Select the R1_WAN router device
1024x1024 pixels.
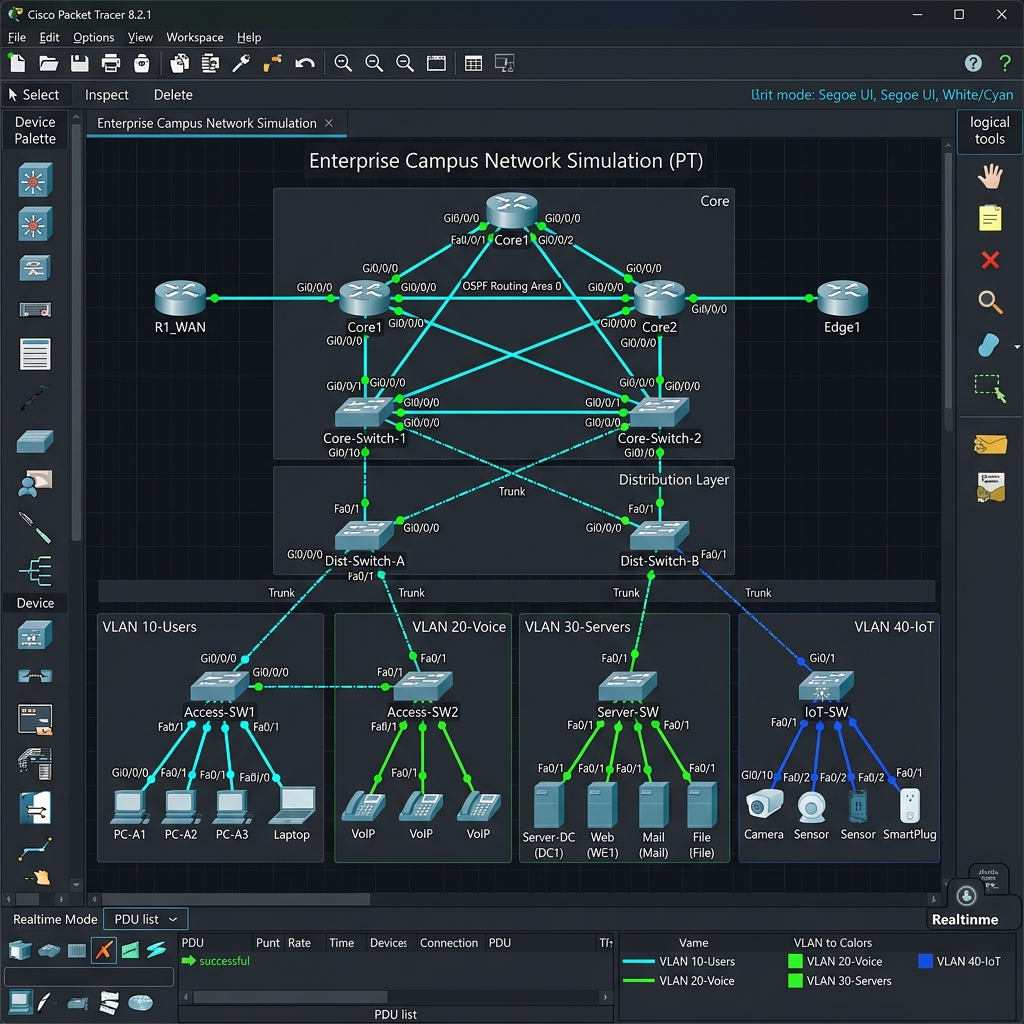click(x=180, y=298)
